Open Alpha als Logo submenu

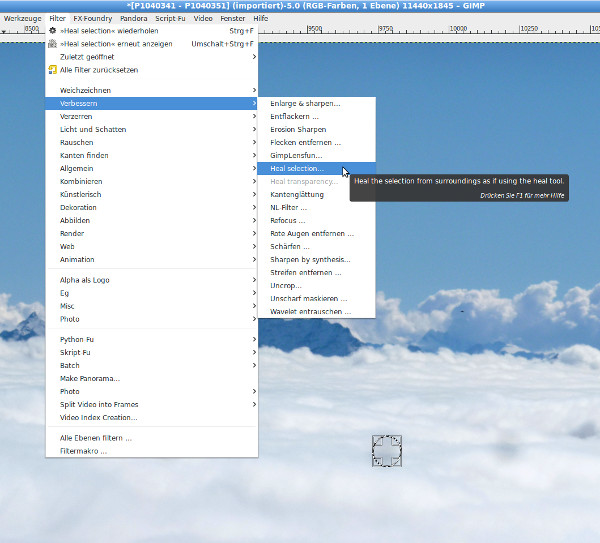(x=152, y=280)
